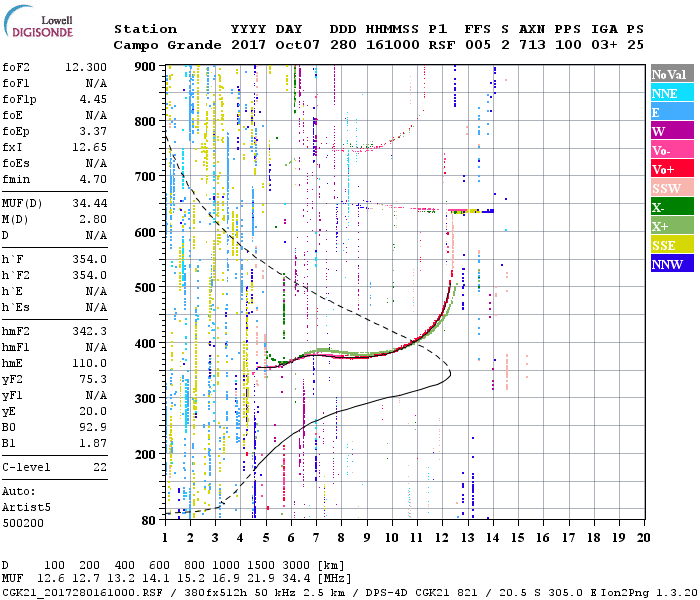Click the Vo- pink legend swatch
This screenshot has height=600, width=700.
point(670,150)
